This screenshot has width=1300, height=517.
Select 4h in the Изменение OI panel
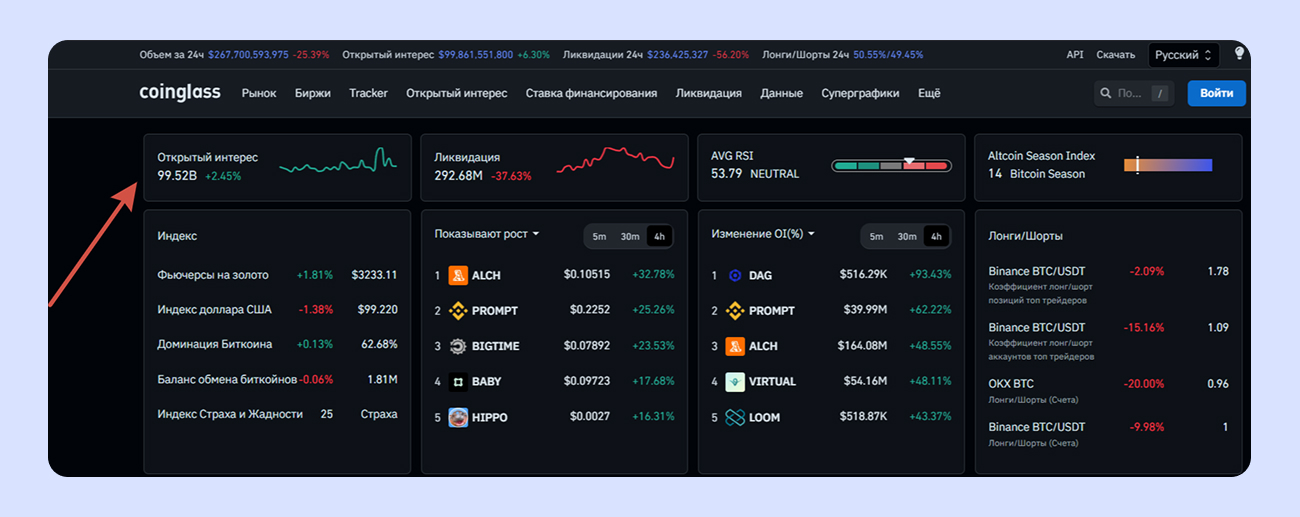pos(936,237)
